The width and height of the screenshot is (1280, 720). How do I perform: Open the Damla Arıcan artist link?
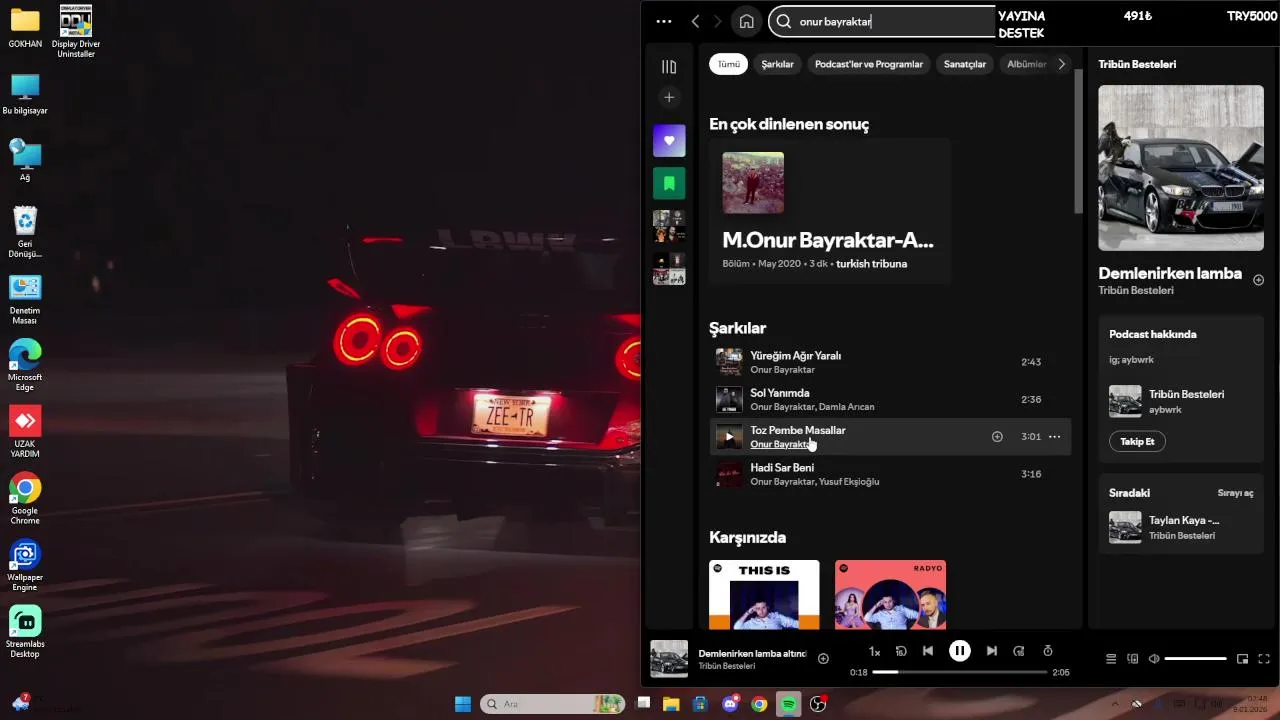pyautogui.click(x=847, y=407)
